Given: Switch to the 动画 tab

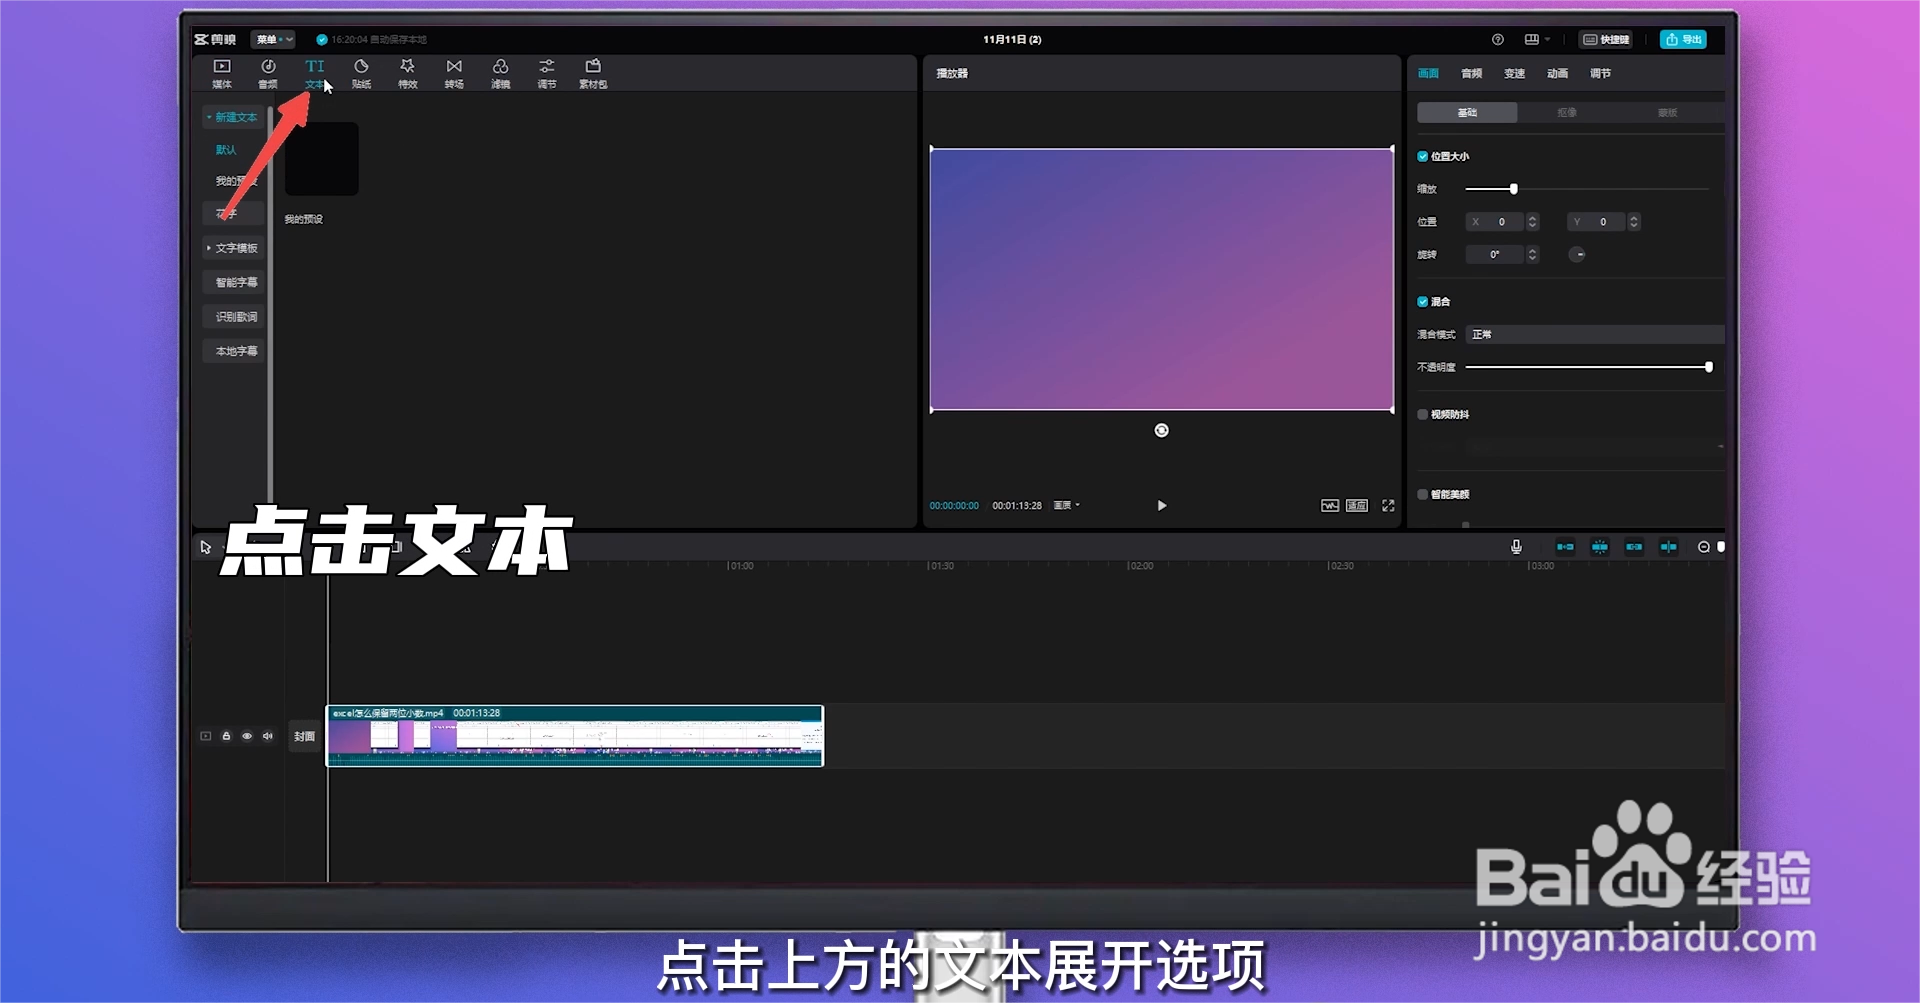Looking at the screenshot, I should point(1557,73).
